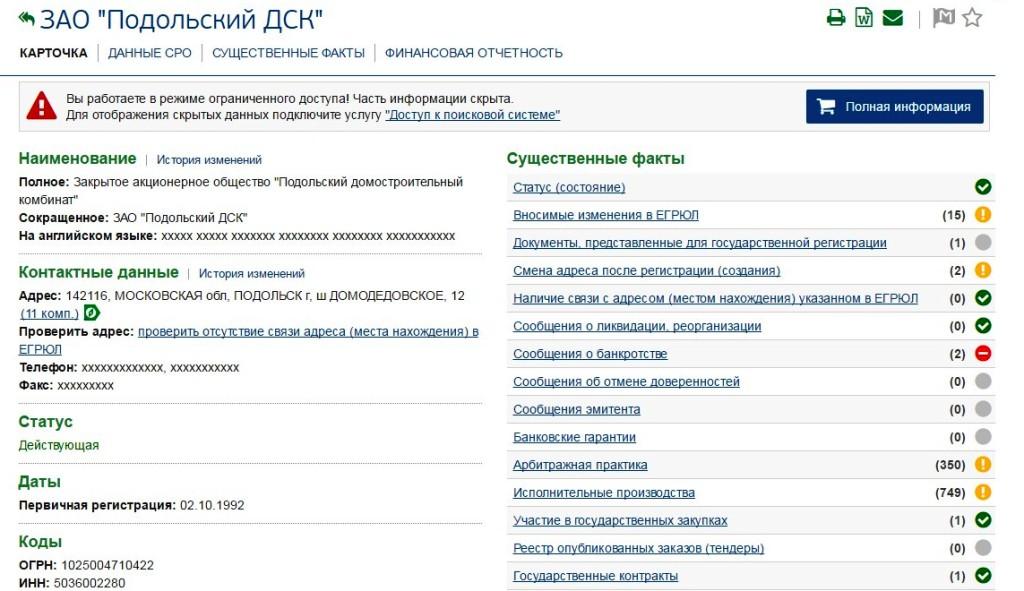The height and width of the screenshot is (591, 1024).
Task: Click orange warning icon for Исполнительные производства
Action: tap(983, 492)
